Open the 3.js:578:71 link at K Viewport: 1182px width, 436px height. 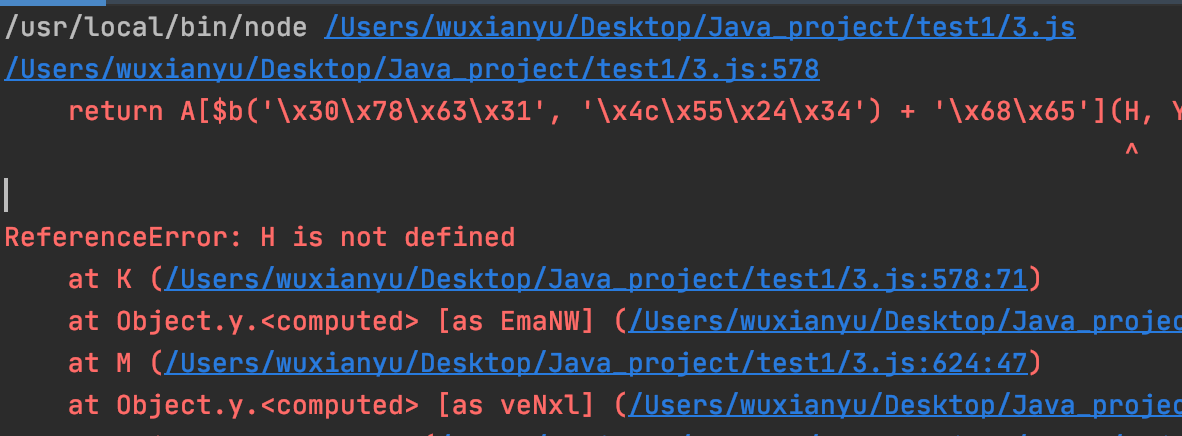point(596,280)
